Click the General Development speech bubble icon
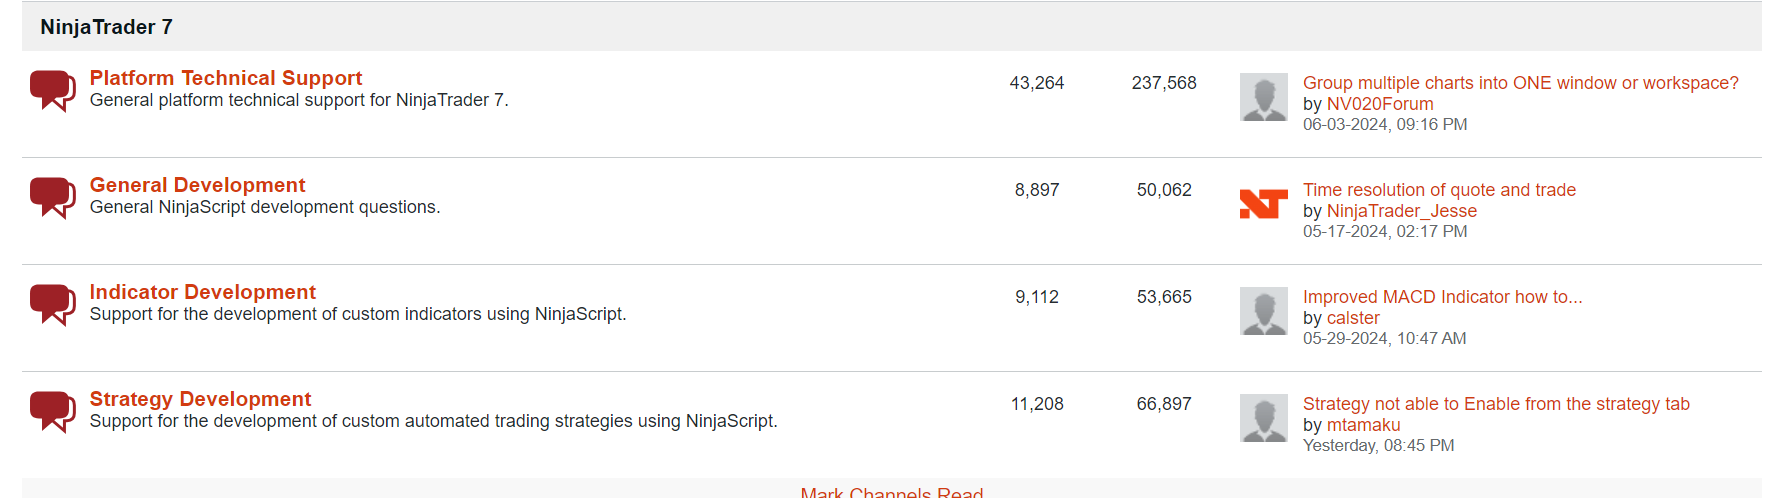 52,197
